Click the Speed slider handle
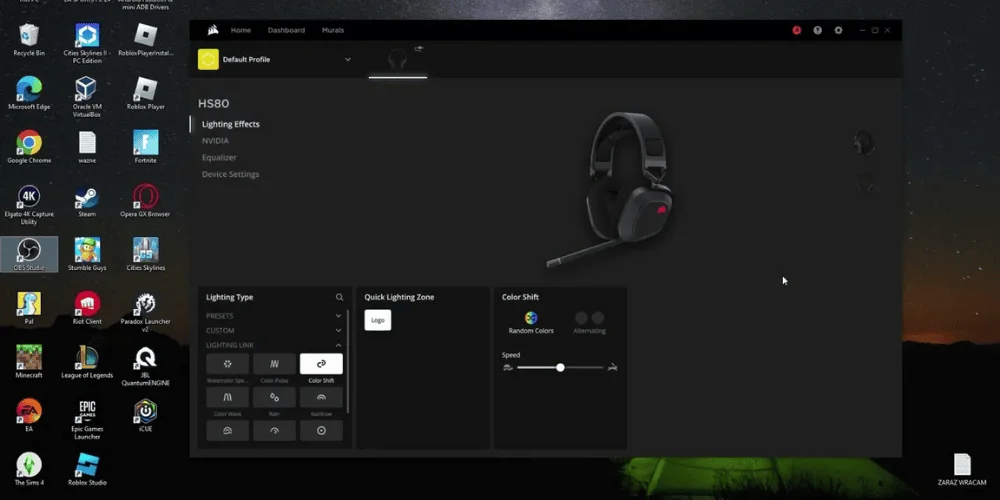 pyautogui.click(x=560, y=367)
